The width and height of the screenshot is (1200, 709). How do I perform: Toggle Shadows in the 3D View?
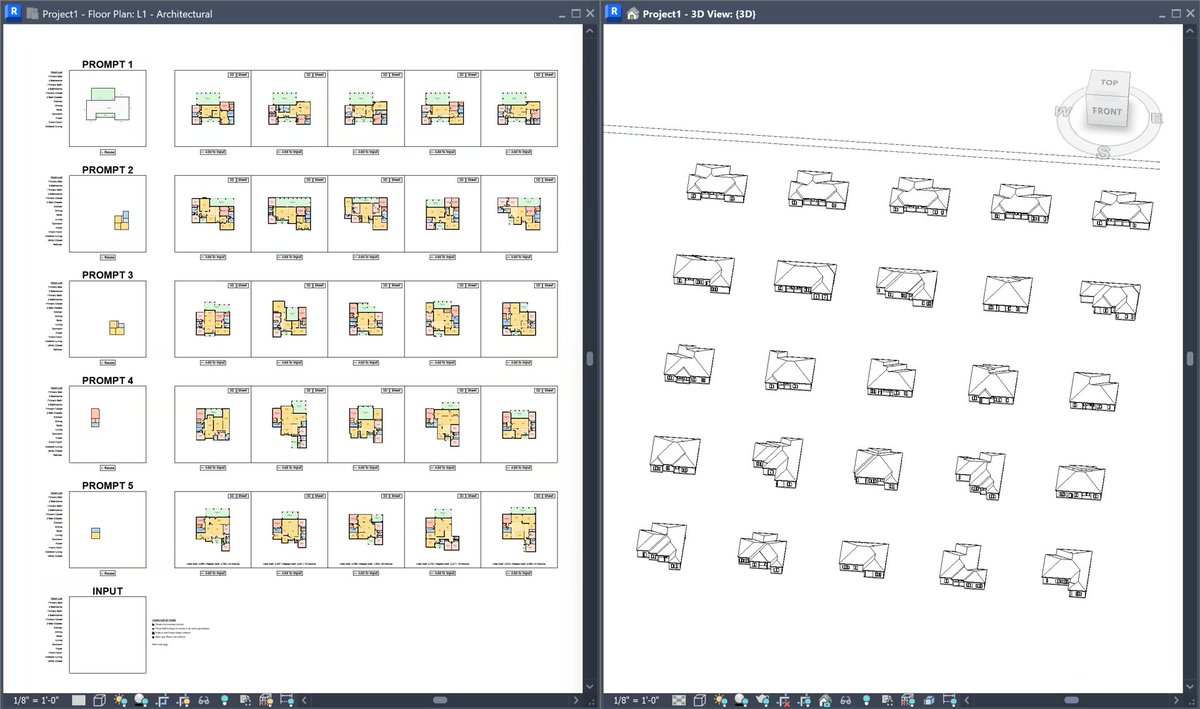pos(741,700)
